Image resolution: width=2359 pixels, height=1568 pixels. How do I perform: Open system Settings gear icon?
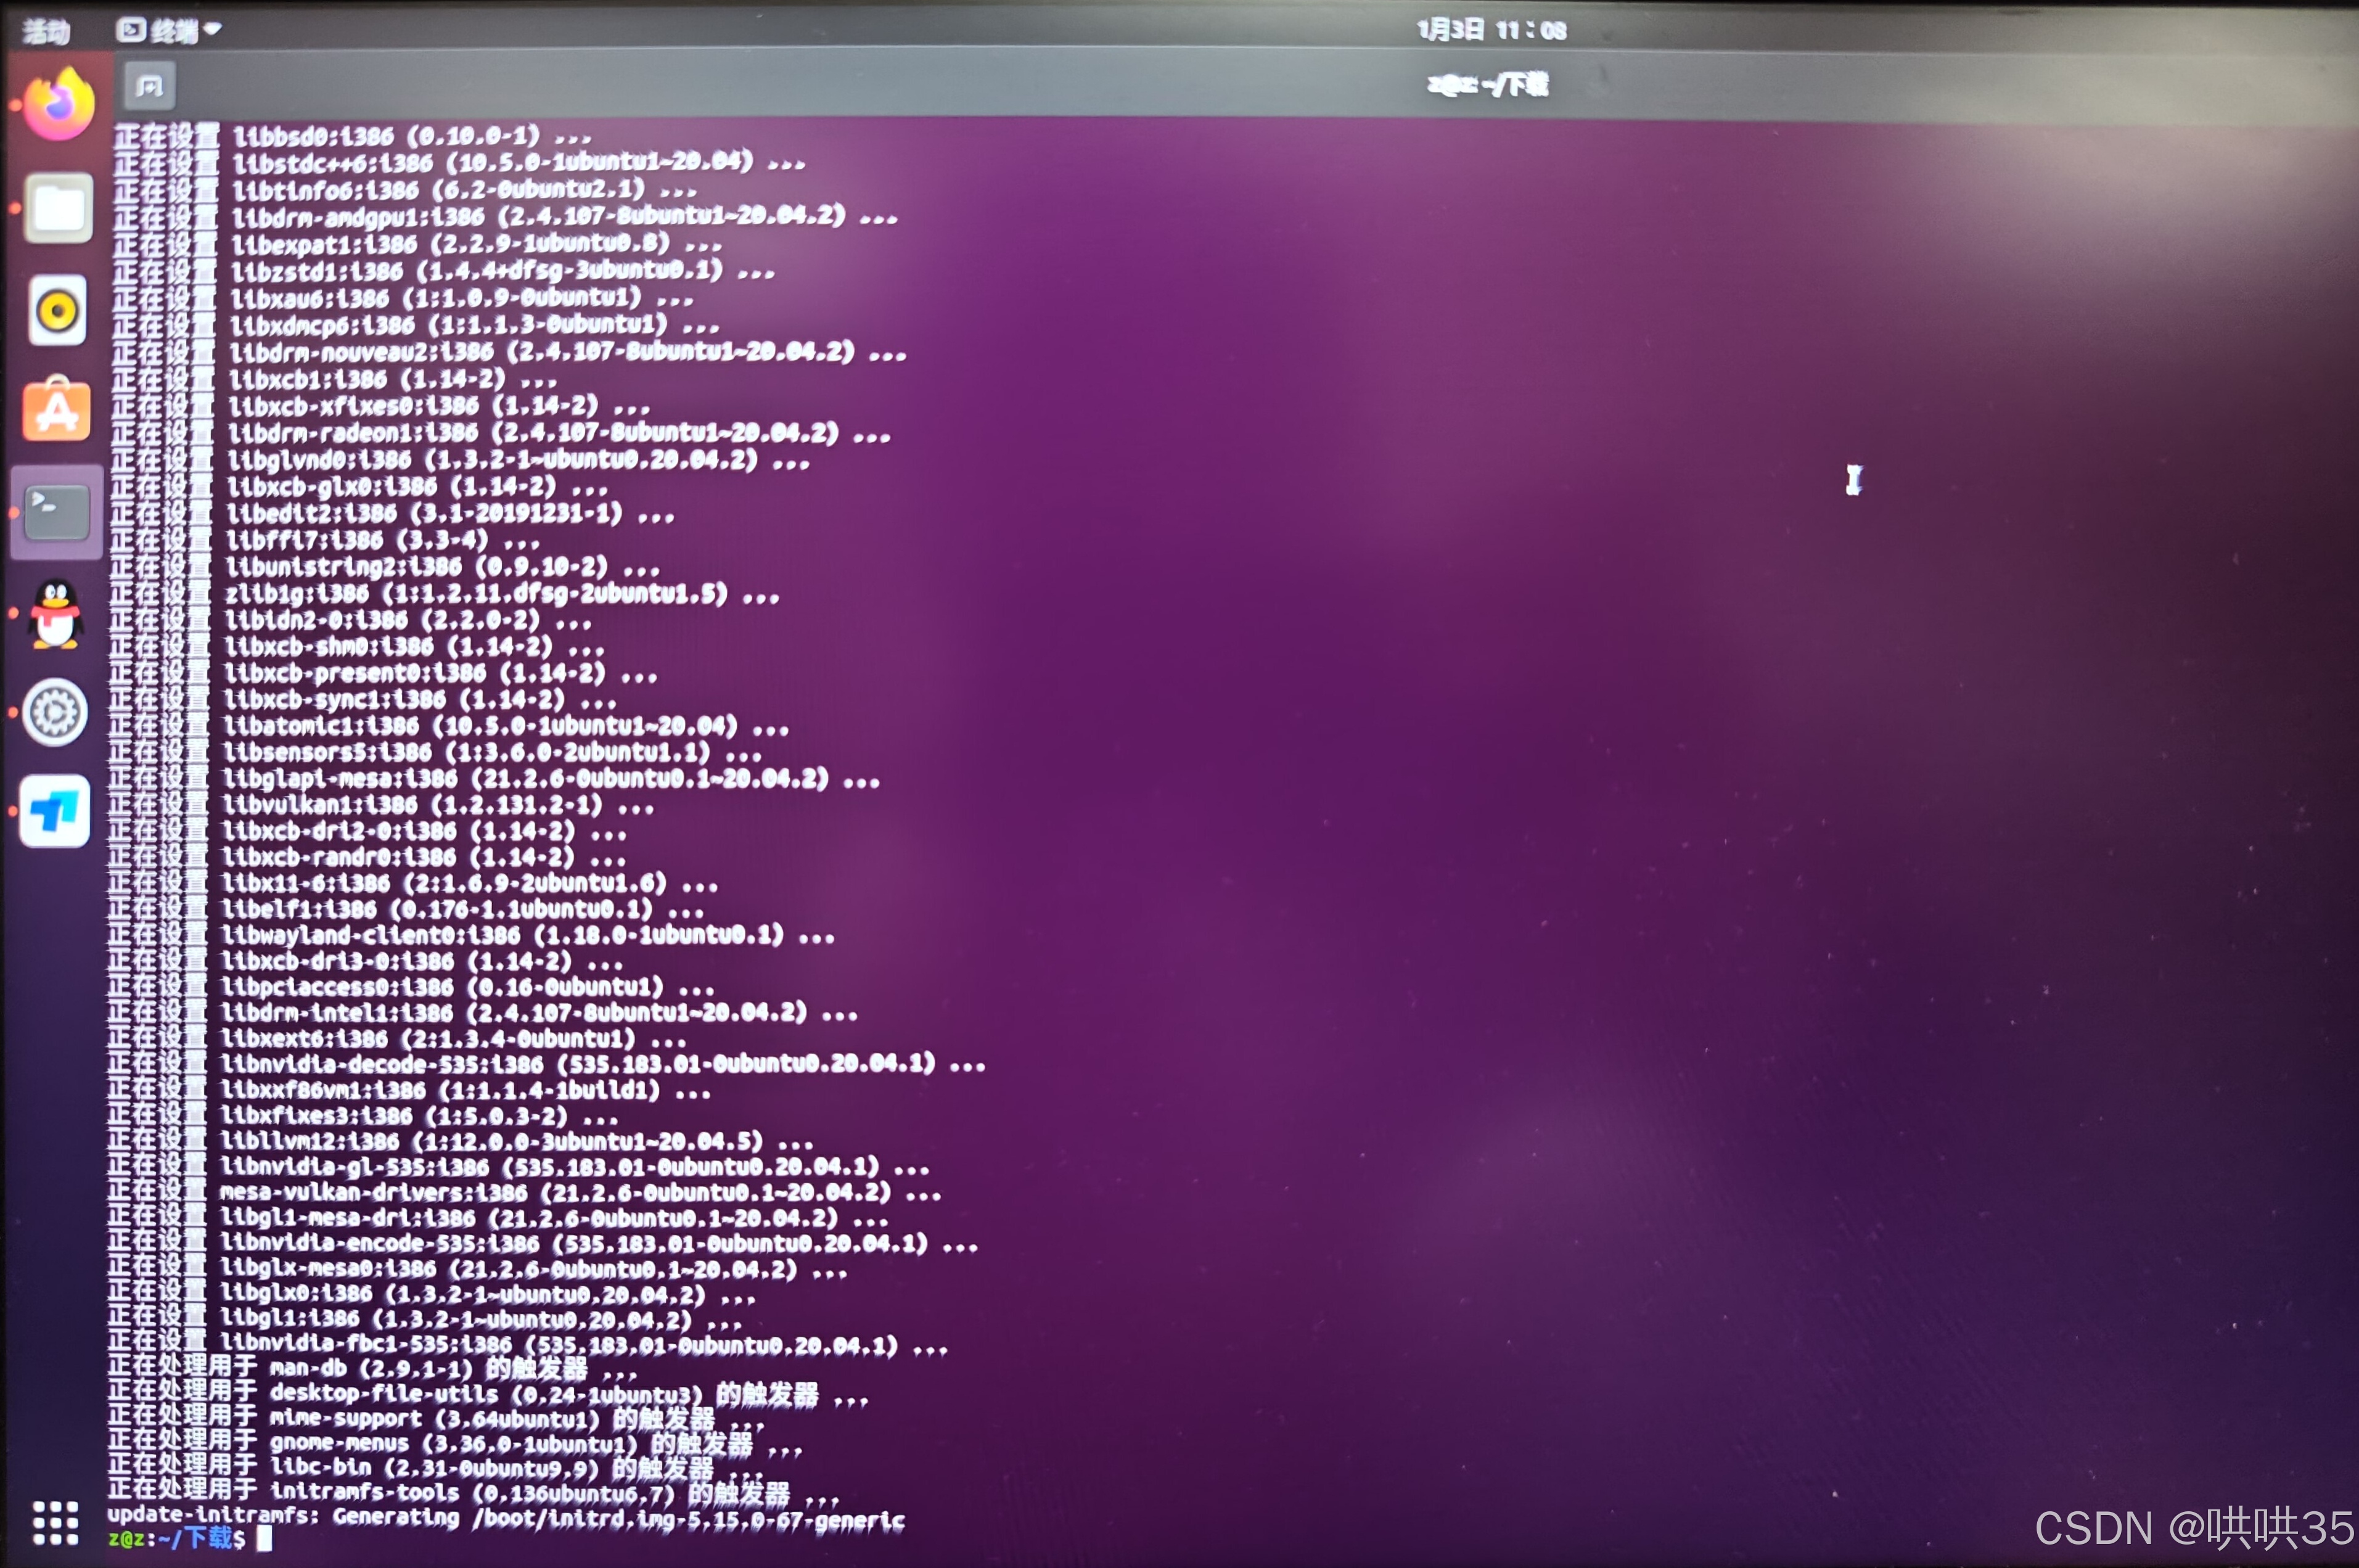(55, 712)
